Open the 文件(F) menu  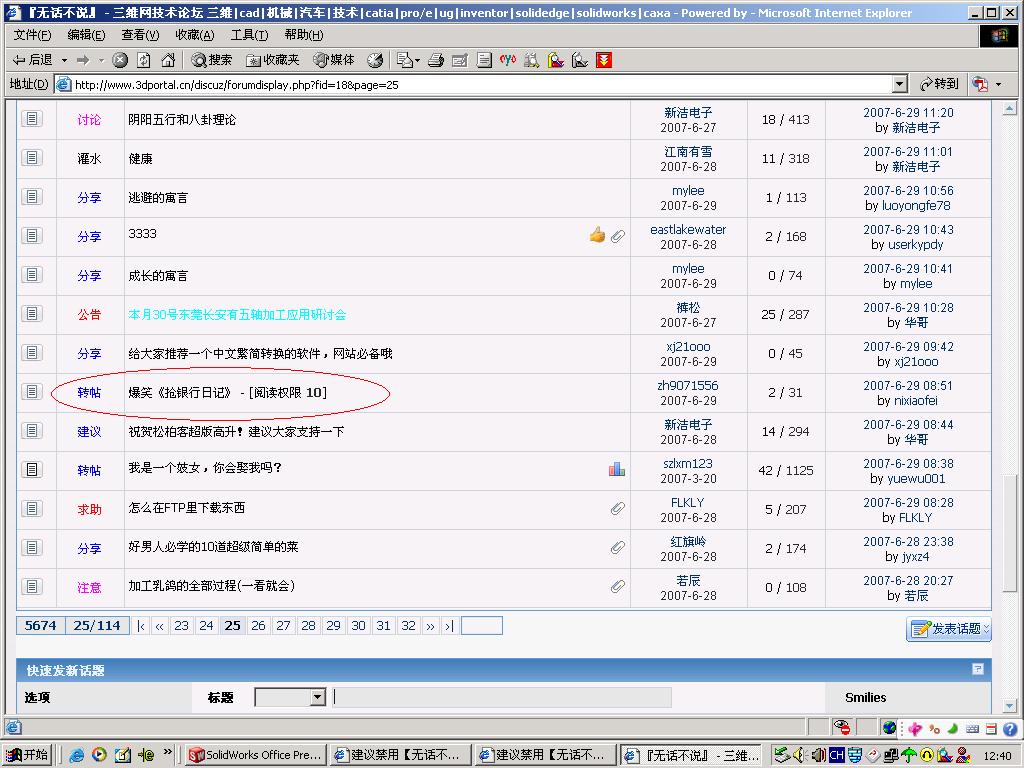point(32,35)
